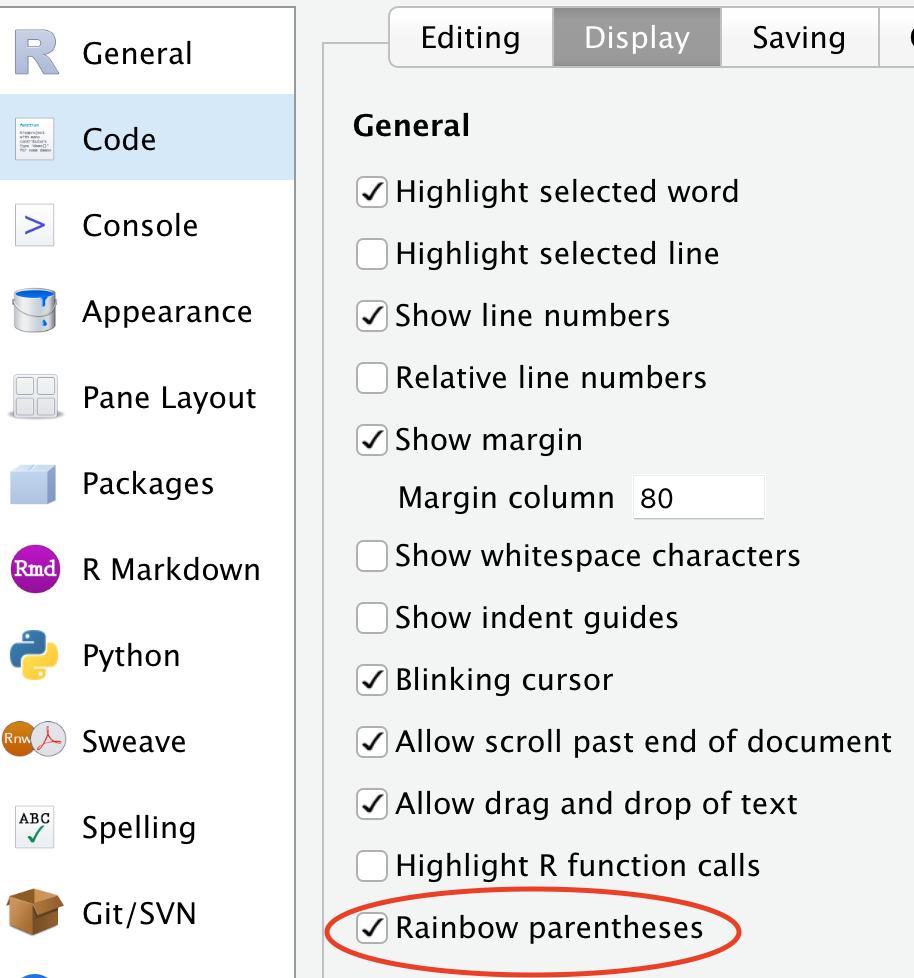The width and height of the screenshot is (914, 978).
Task: Open Spelling via the ABC checkmark icon
Action: (x=36, y=827)
